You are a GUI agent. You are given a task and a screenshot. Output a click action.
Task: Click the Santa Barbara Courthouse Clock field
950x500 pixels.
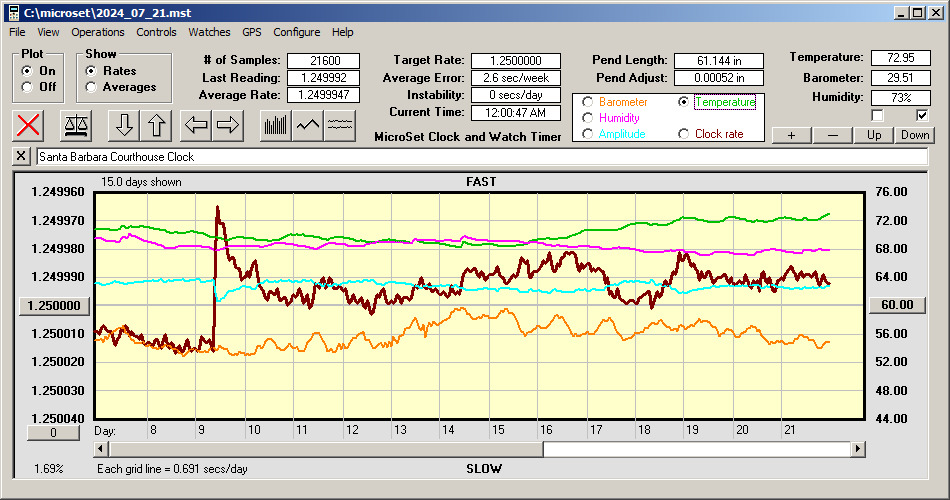point(480,157)
